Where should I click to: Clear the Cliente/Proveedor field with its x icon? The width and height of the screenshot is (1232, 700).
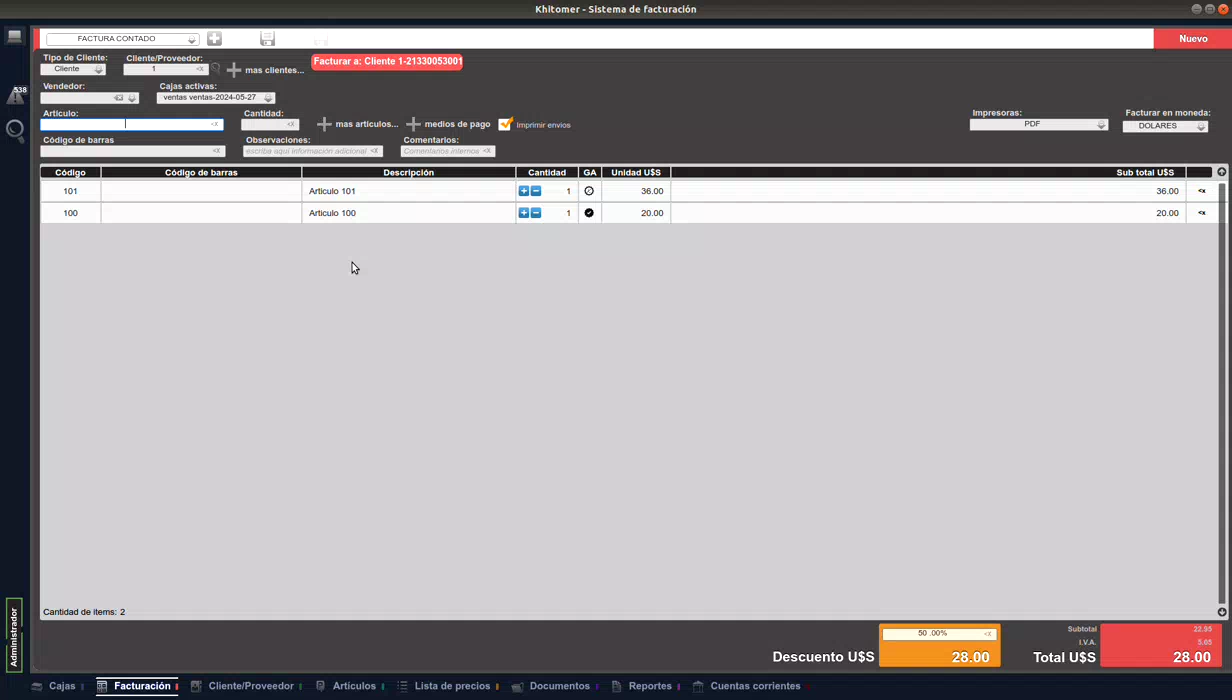coord(200,69)
